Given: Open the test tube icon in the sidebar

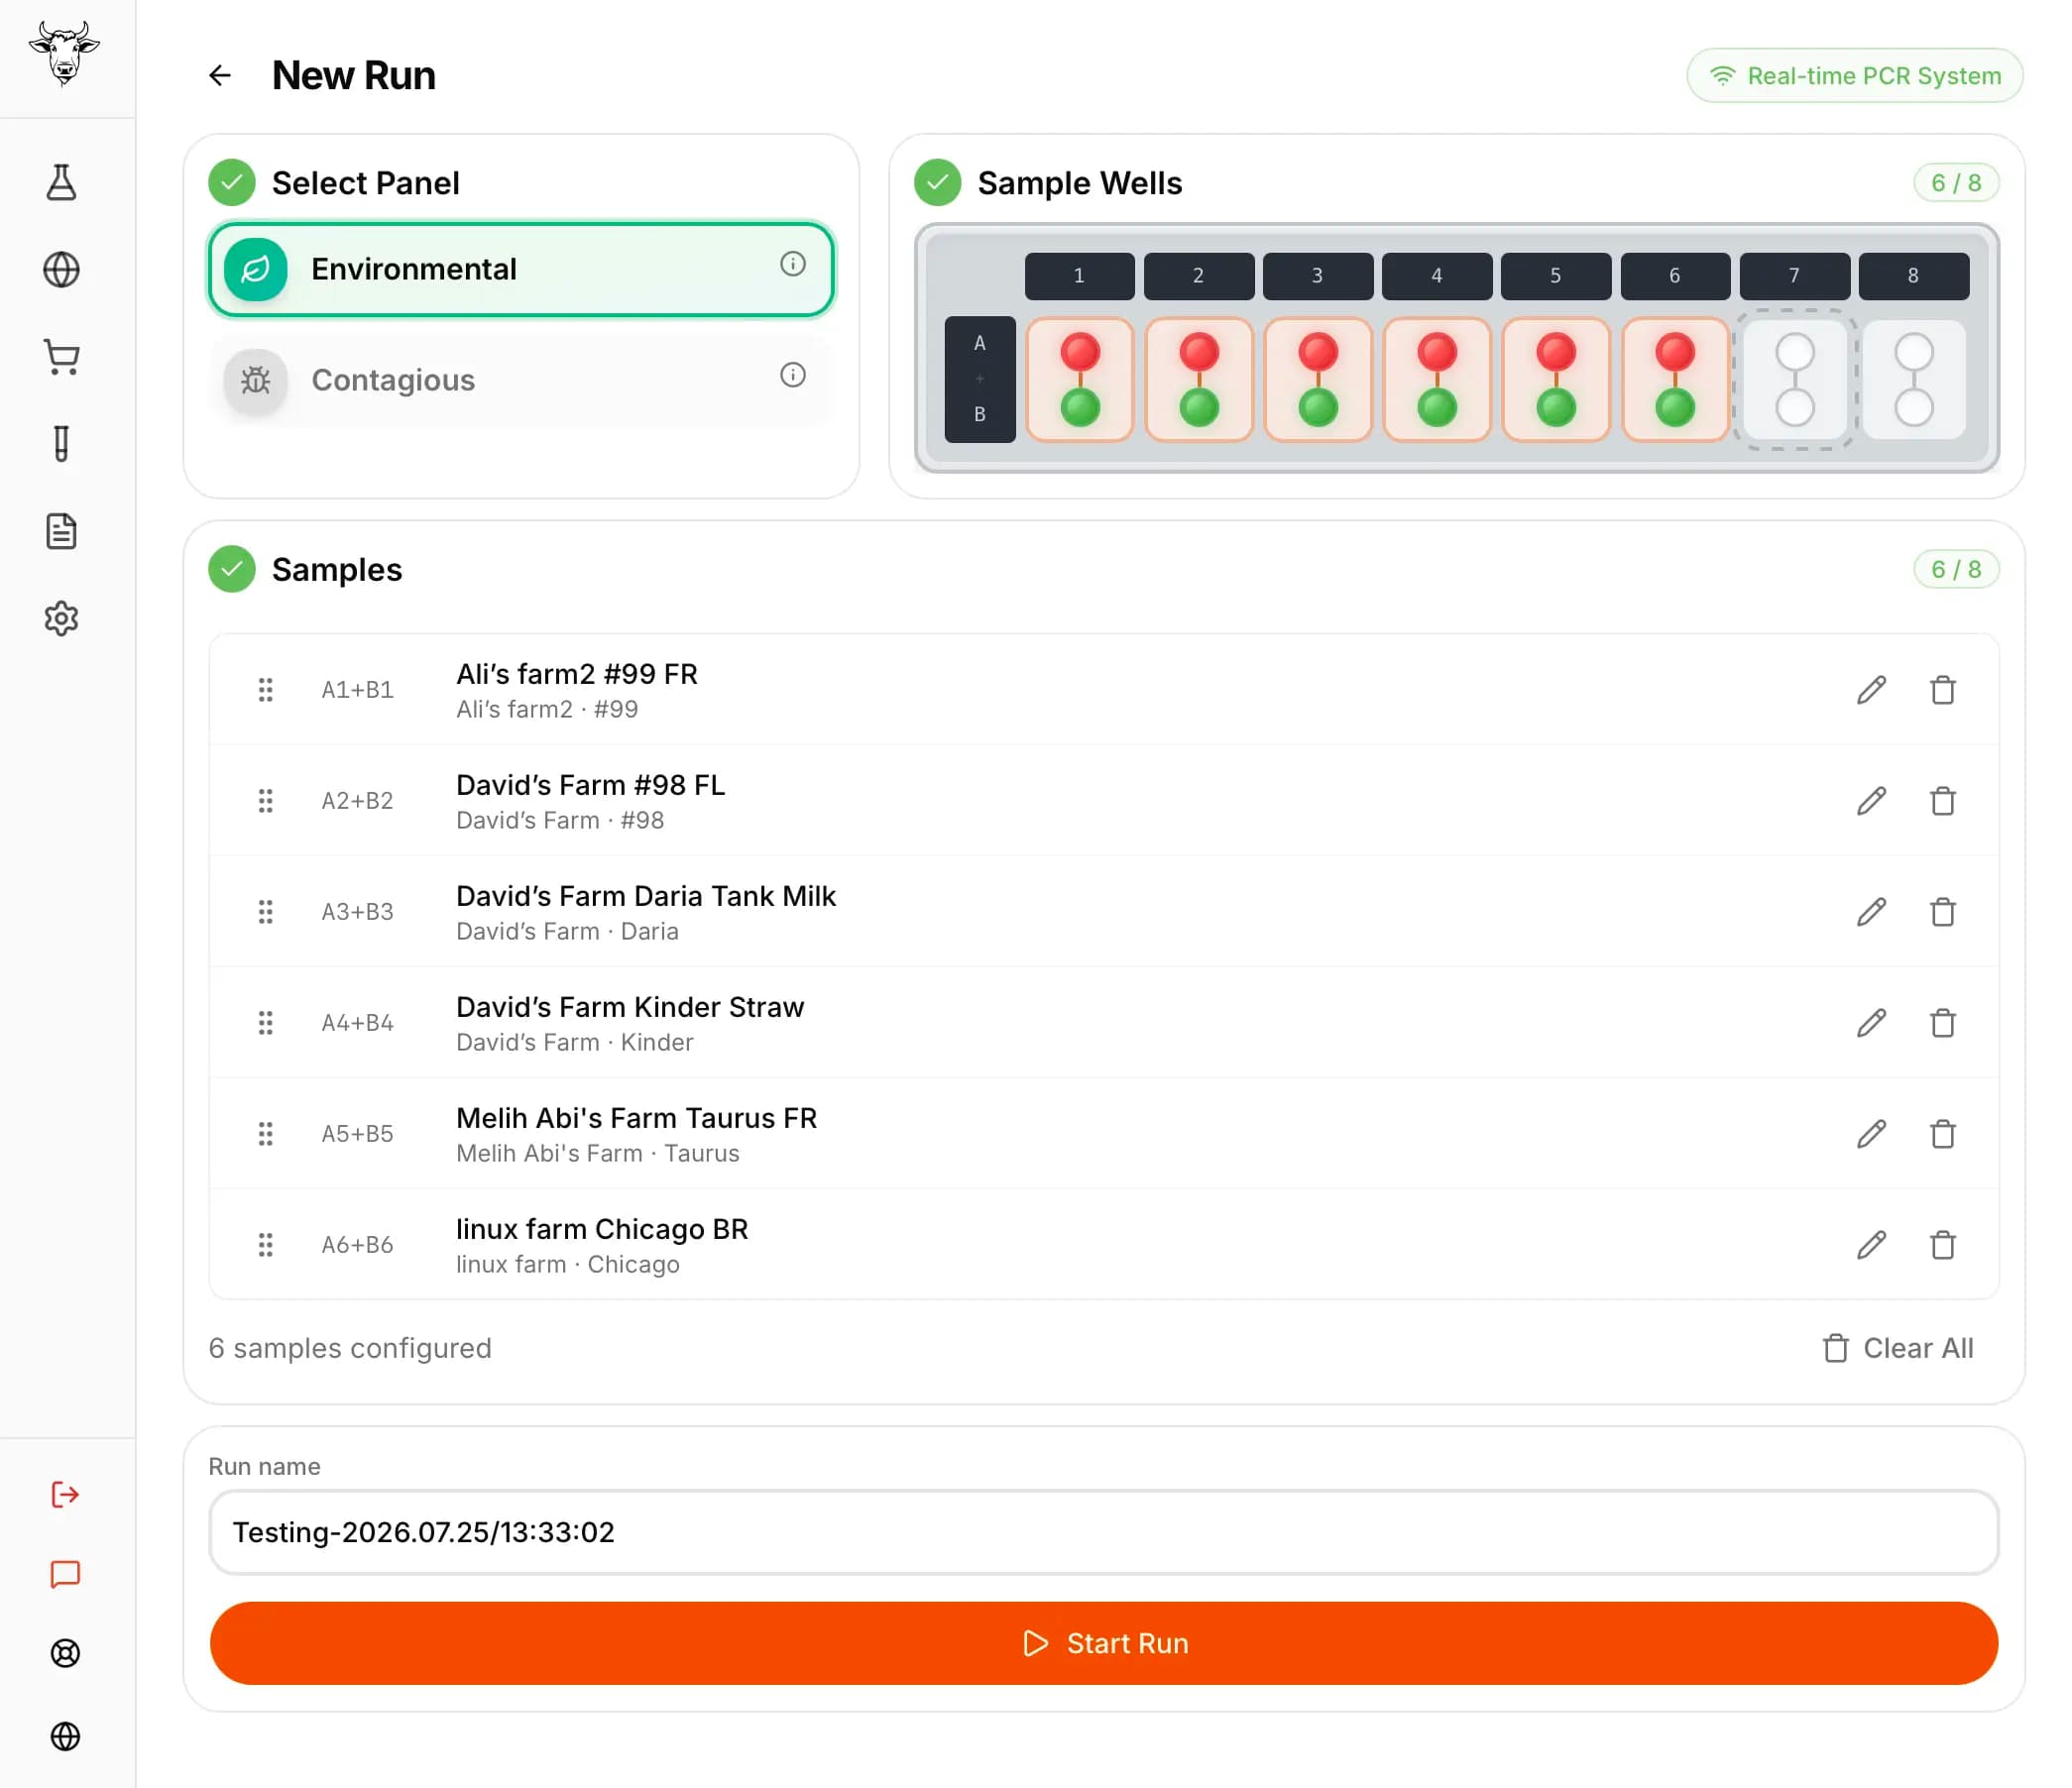Looking at the screenshot, I should [x=62, y=444].
